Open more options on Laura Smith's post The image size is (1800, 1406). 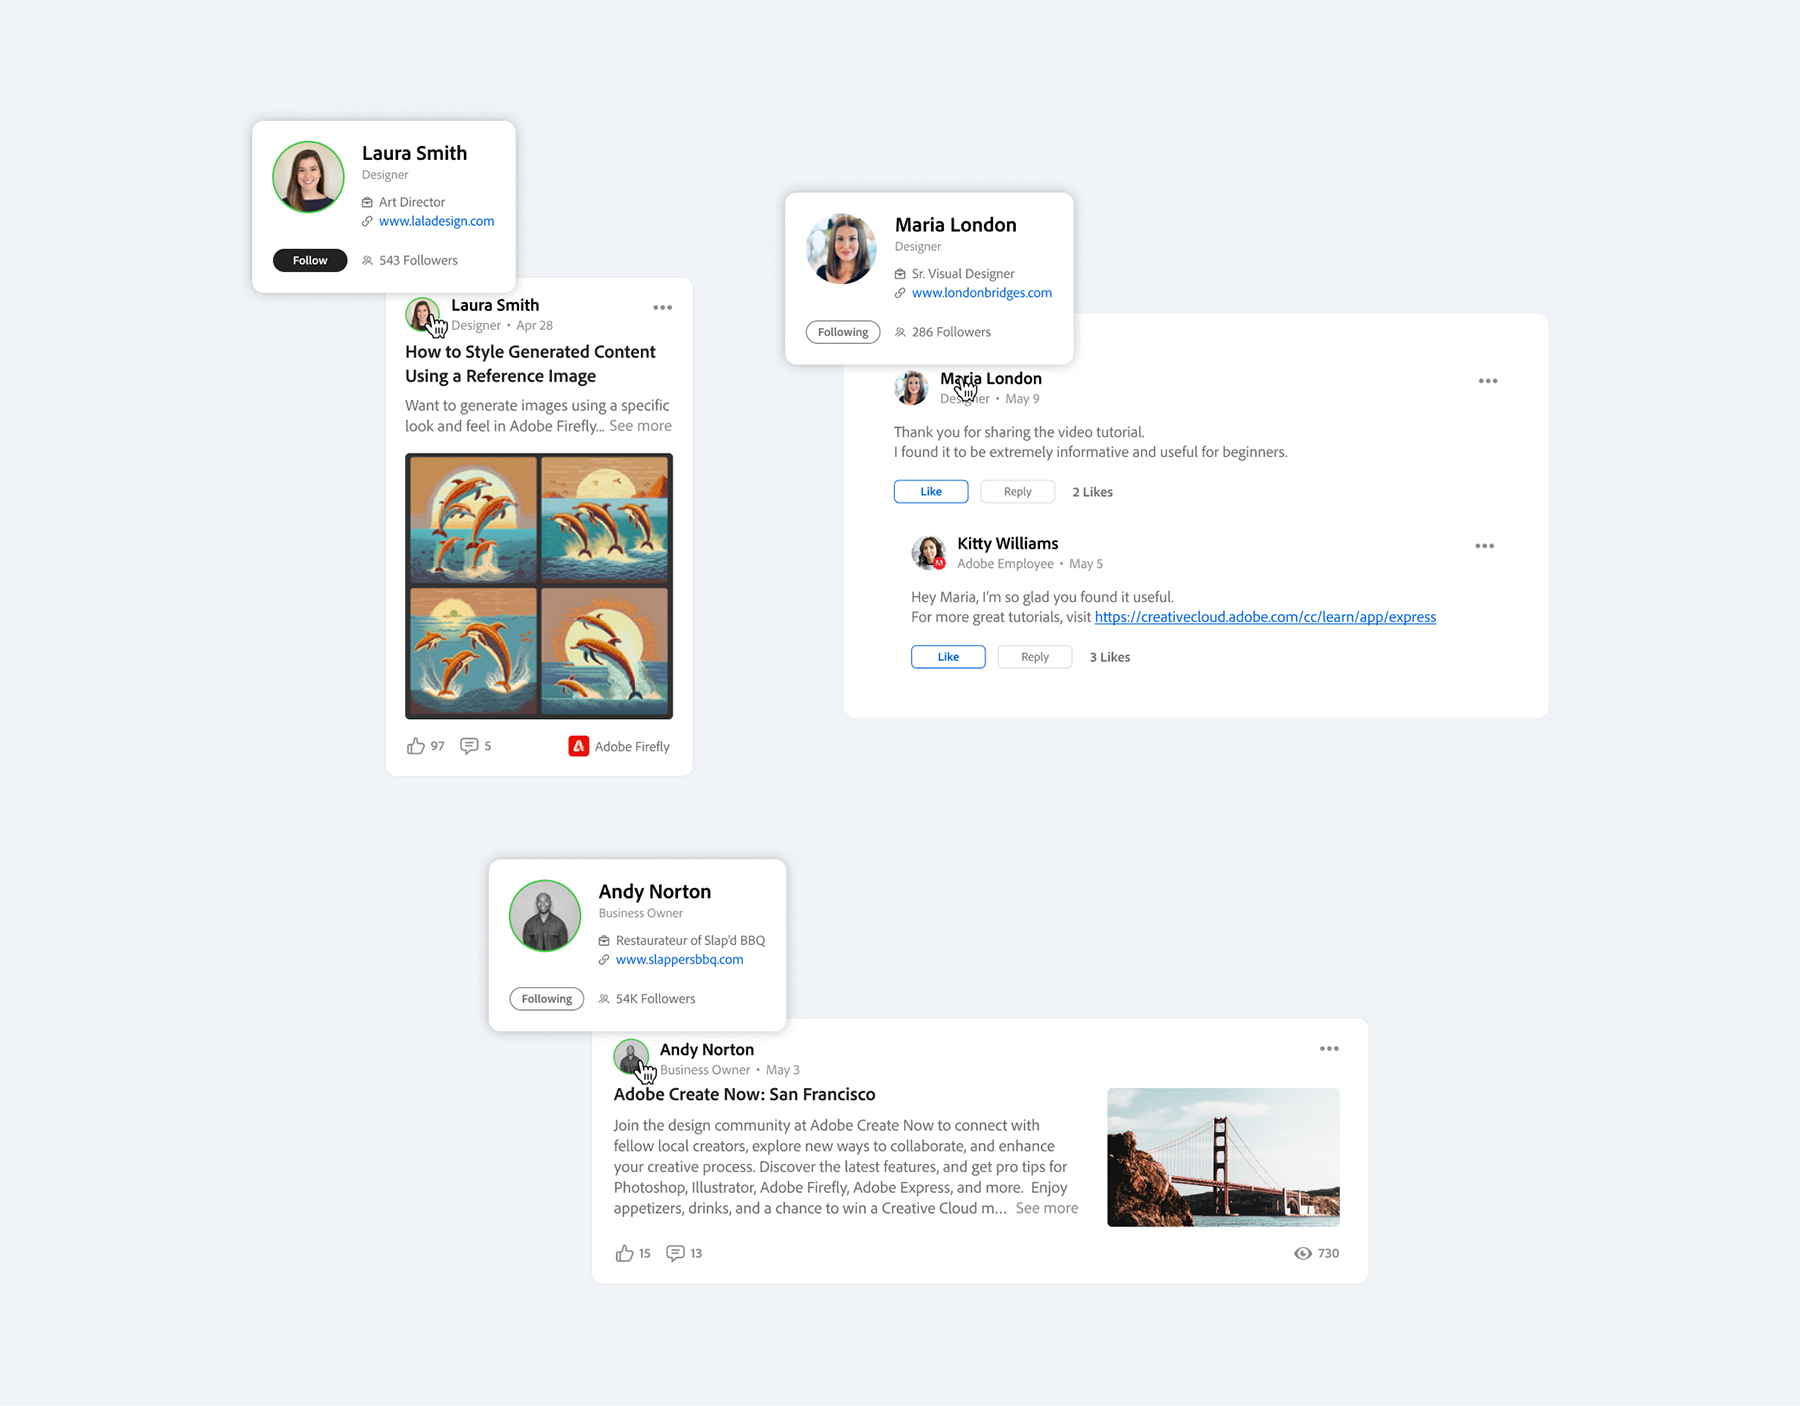(x=662, y=308)
